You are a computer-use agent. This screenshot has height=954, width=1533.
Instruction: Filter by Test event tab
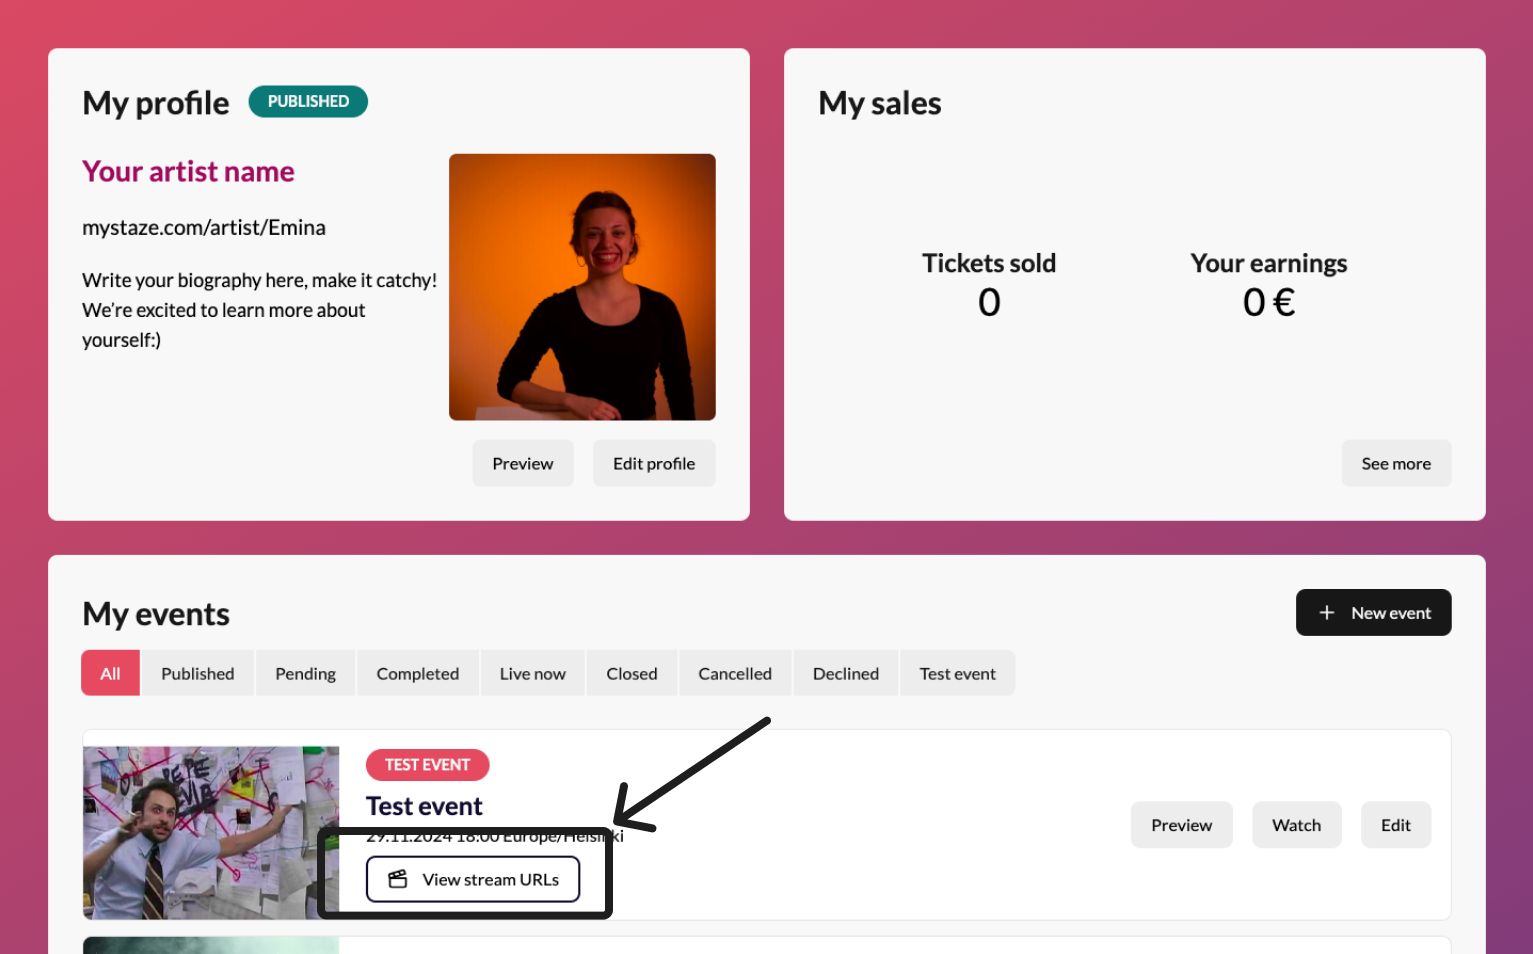(957, 674)
